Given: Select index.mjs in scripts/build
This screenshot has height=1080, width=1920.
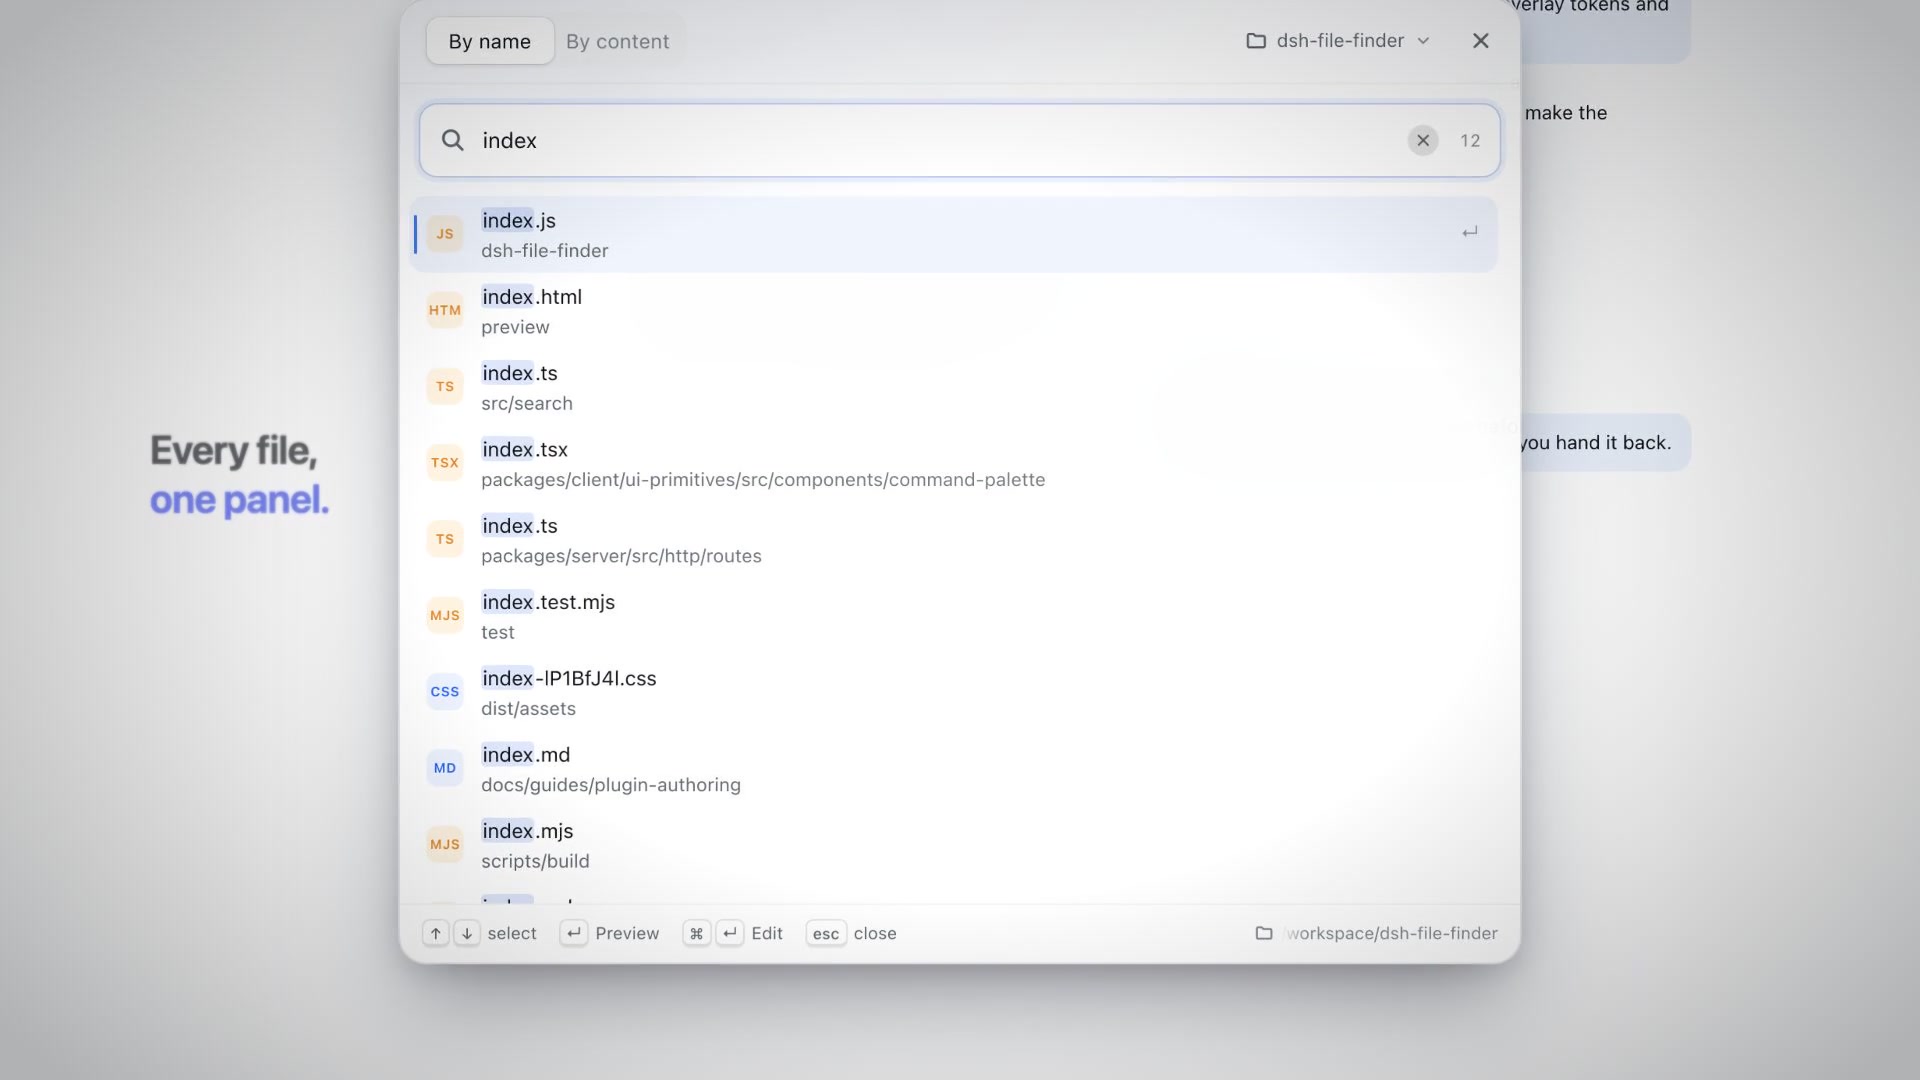Looking at the screenshot, I should point(954,845).
